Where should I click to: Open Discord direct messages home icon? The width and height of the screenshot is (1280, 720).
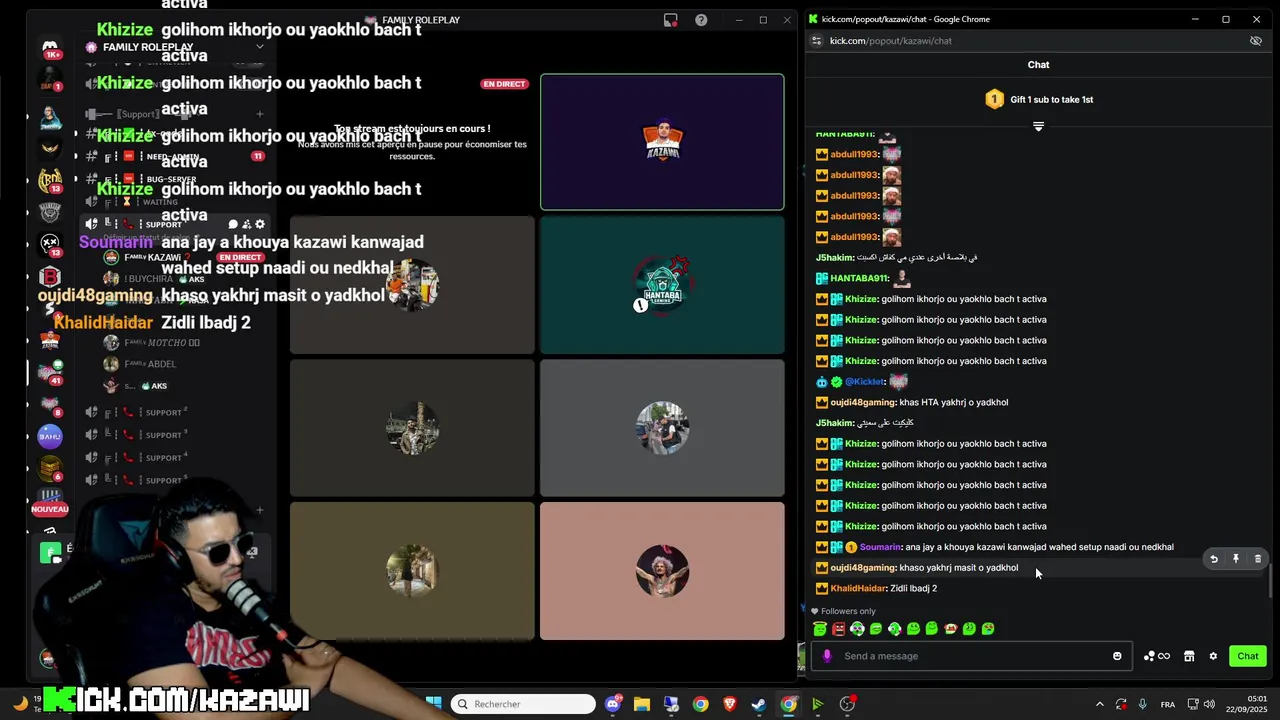tap(49, 47)
